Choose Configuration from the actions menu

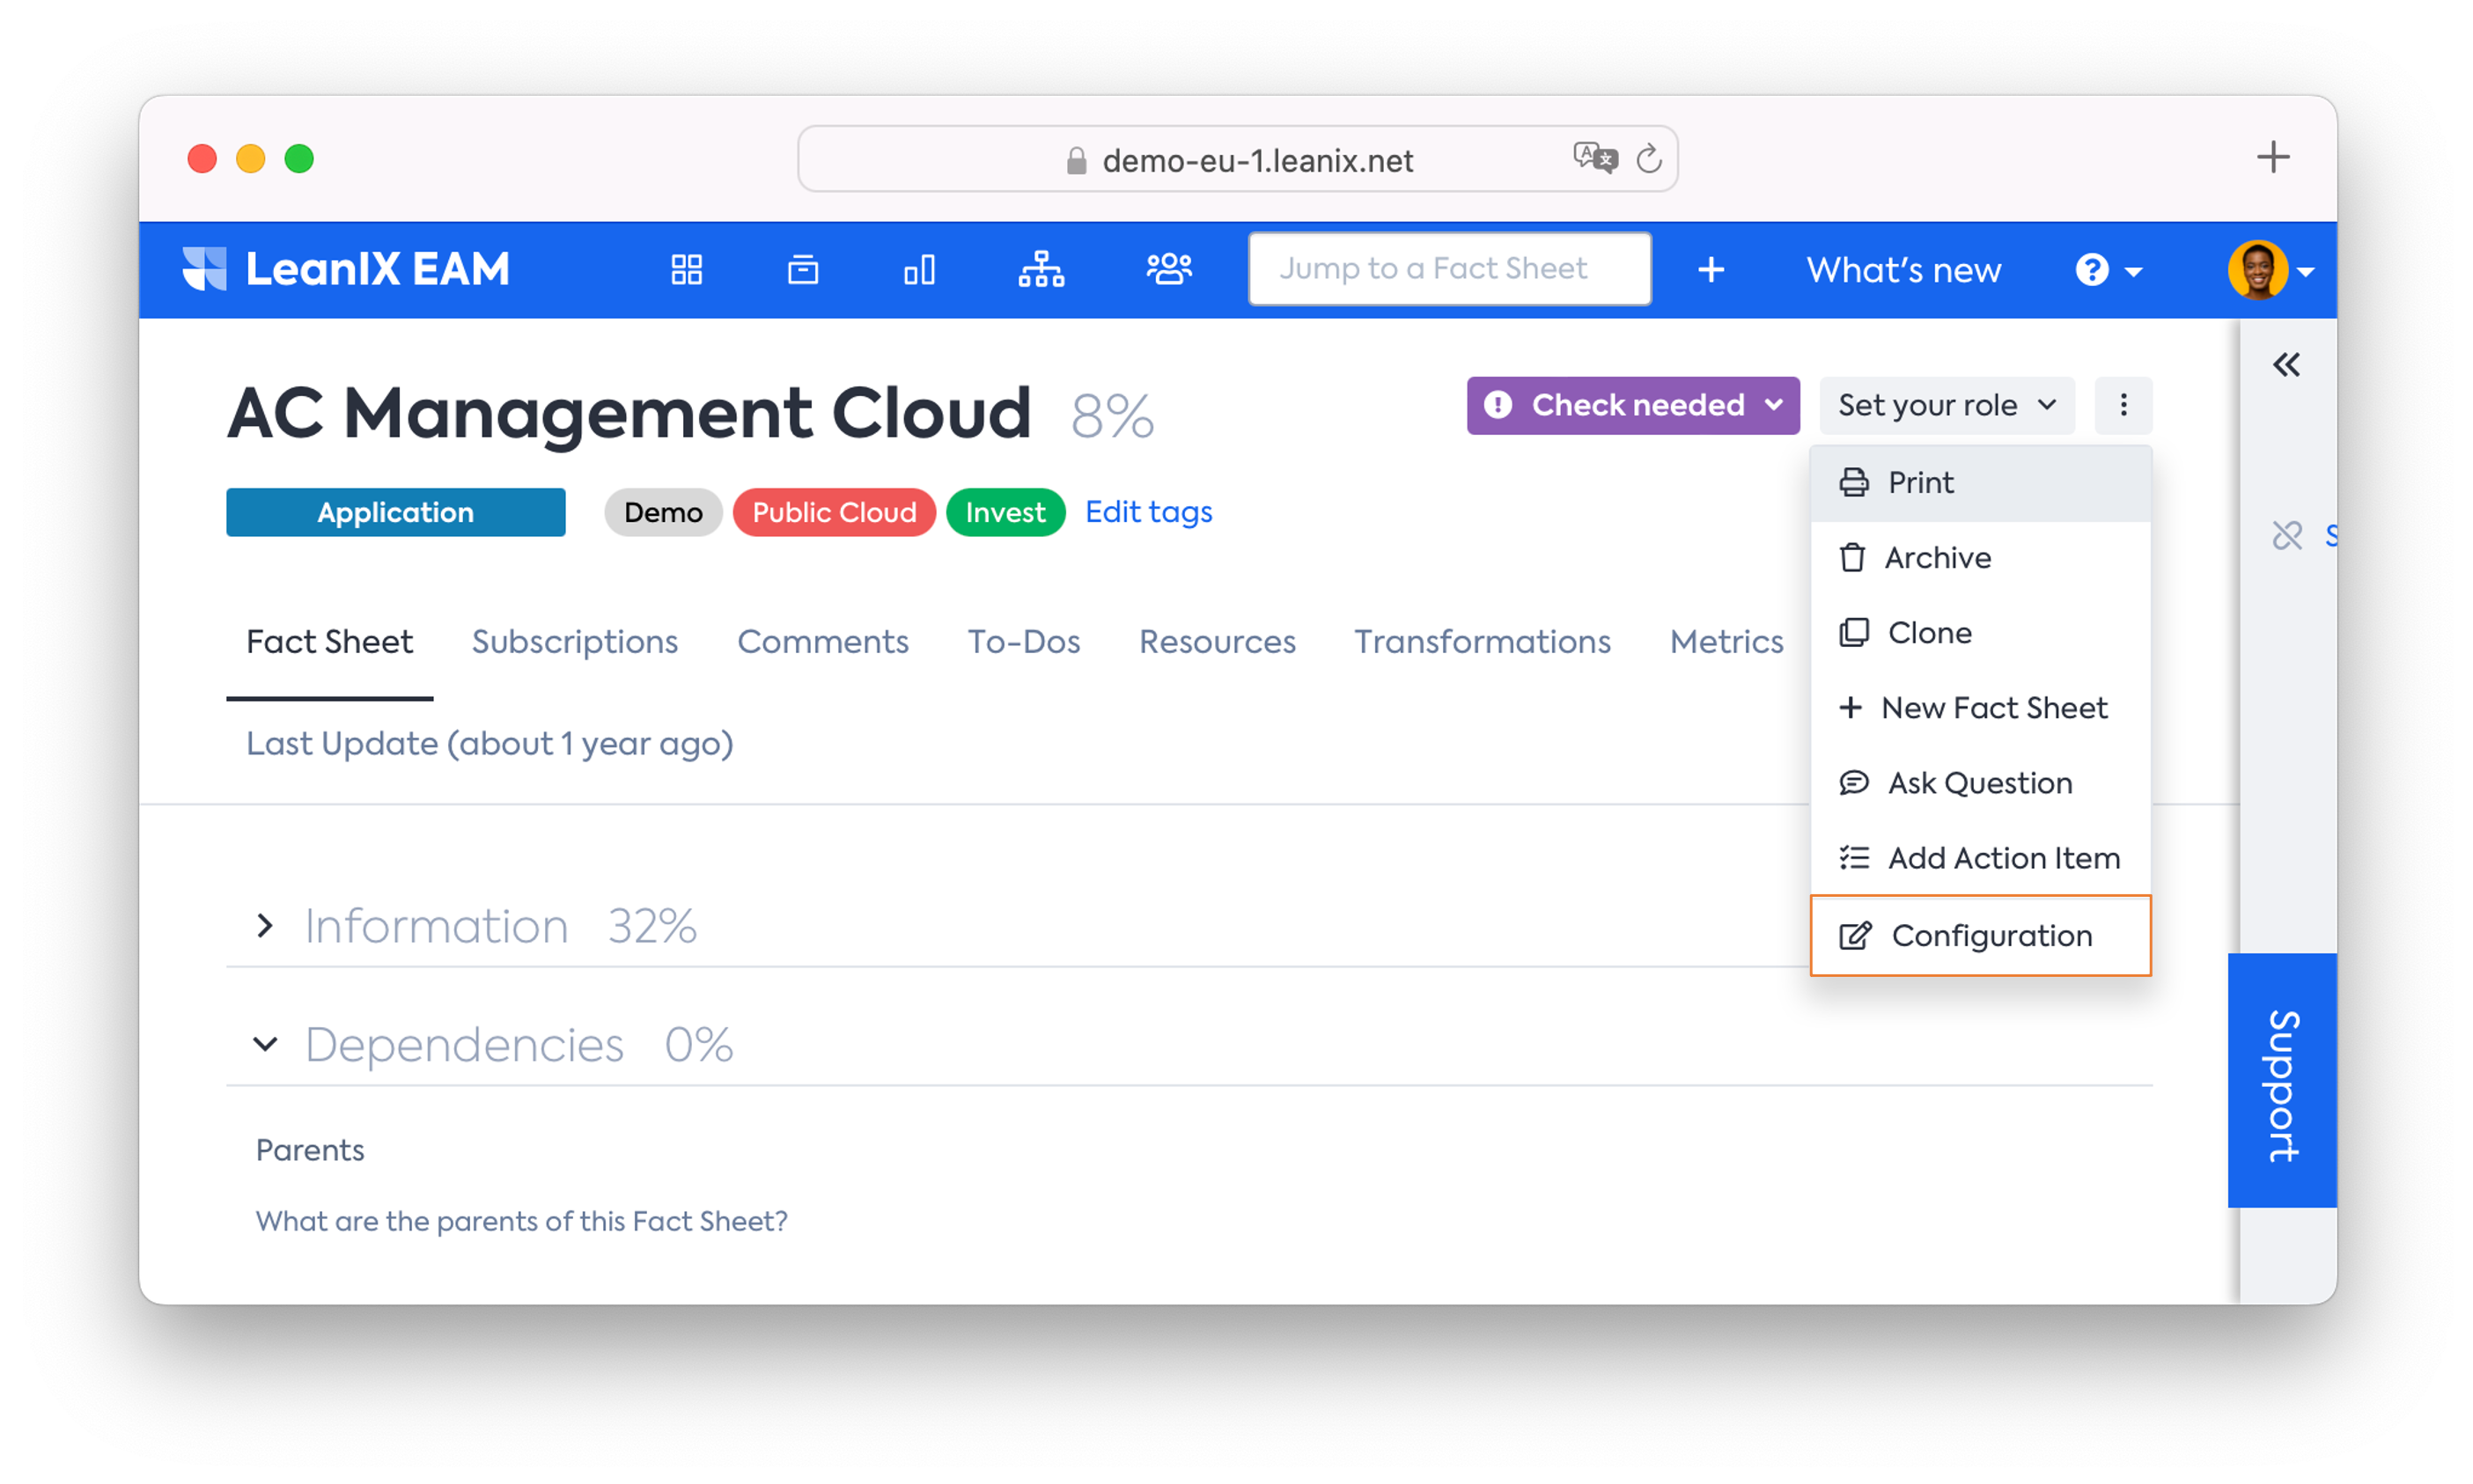coord(1980,935)
